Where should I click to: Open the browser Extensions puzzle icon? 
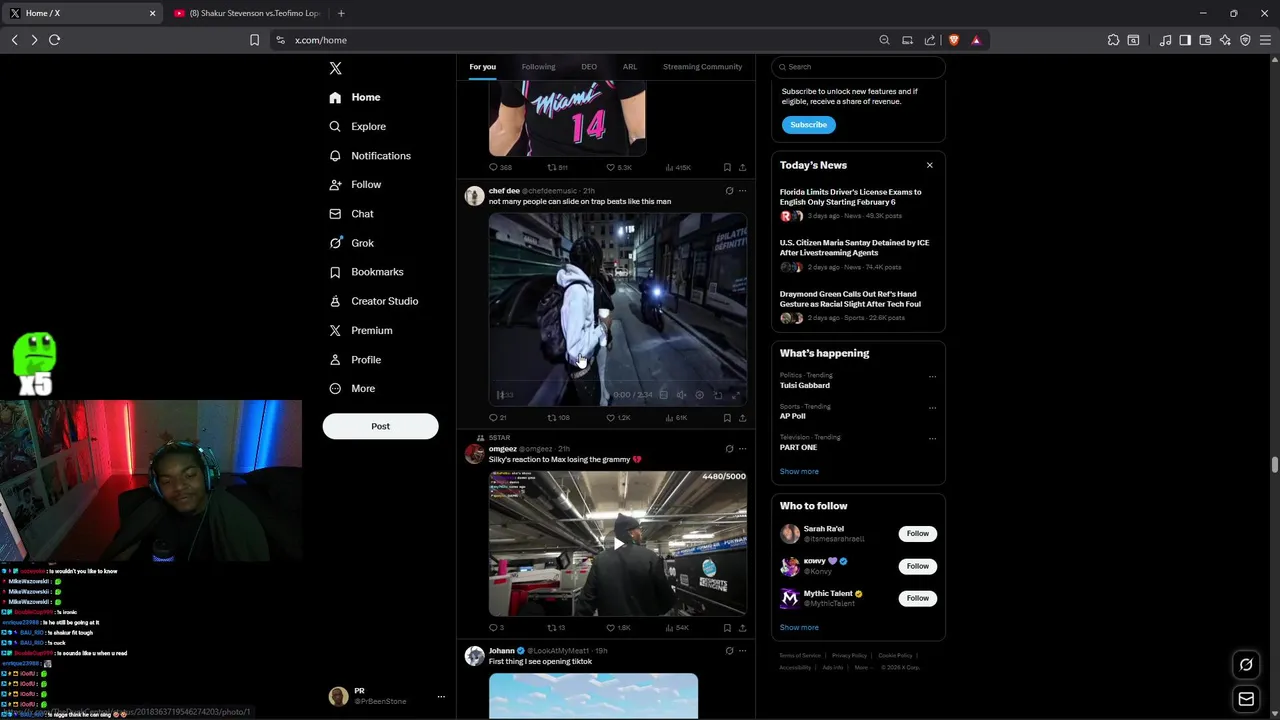click(x=1113, y=40)
